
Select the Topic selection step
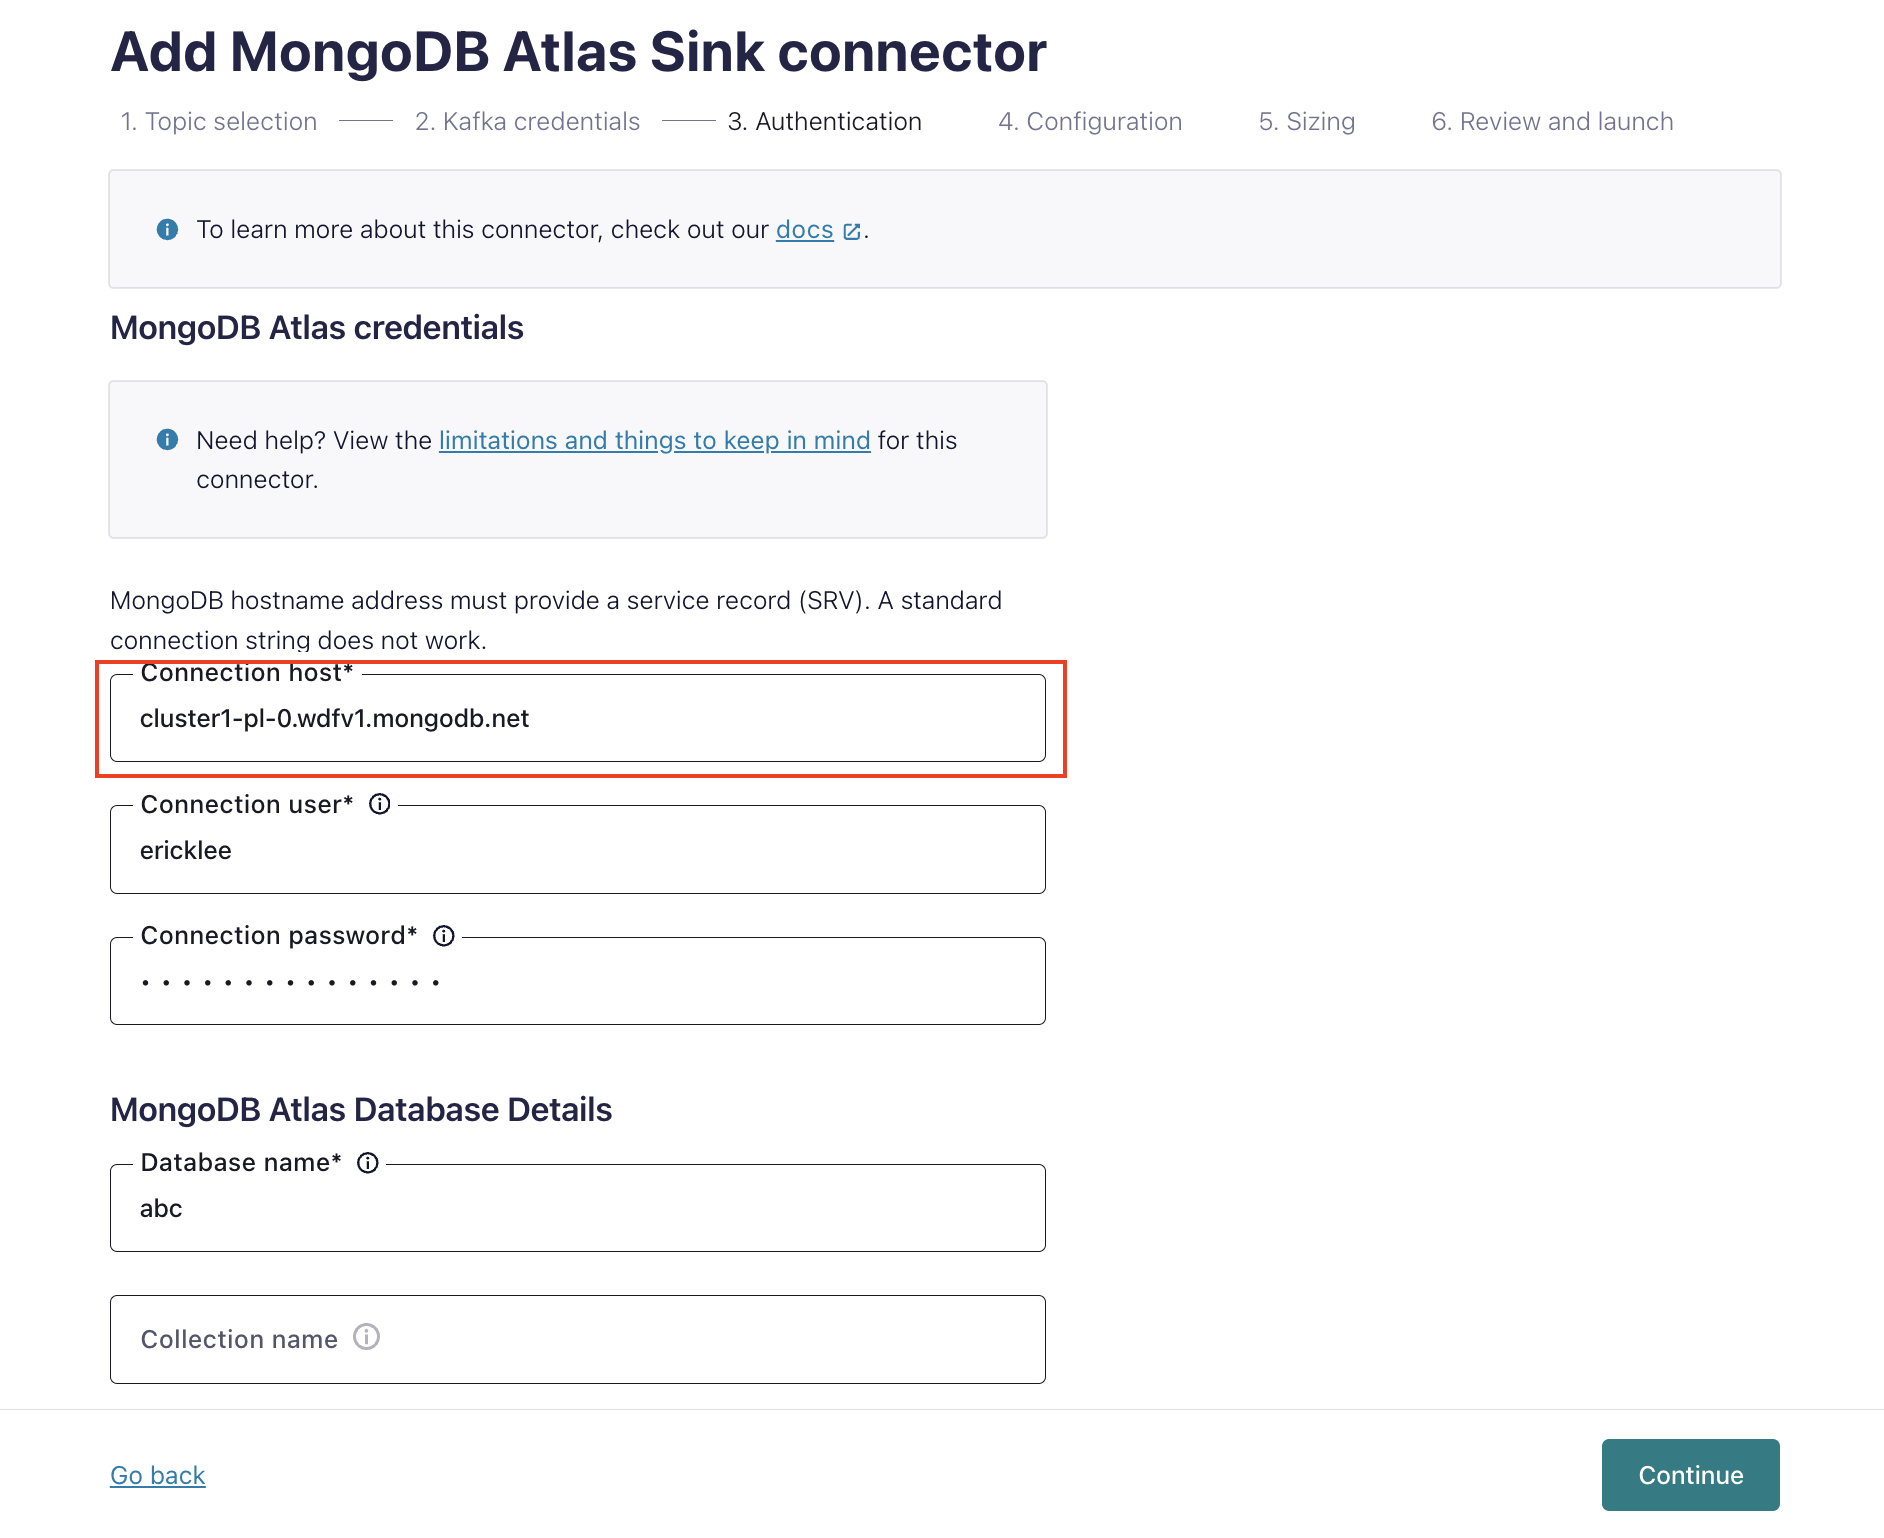coord(218,121)
